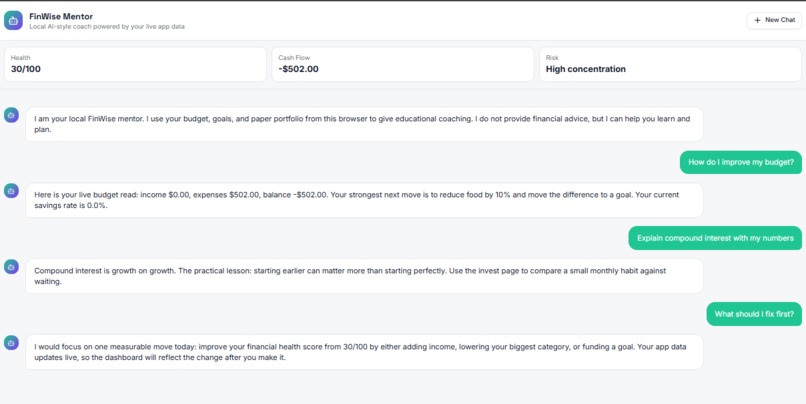Select the 'How do I improve my budget?' bubble
806x404 pixels.
[741, 162]
